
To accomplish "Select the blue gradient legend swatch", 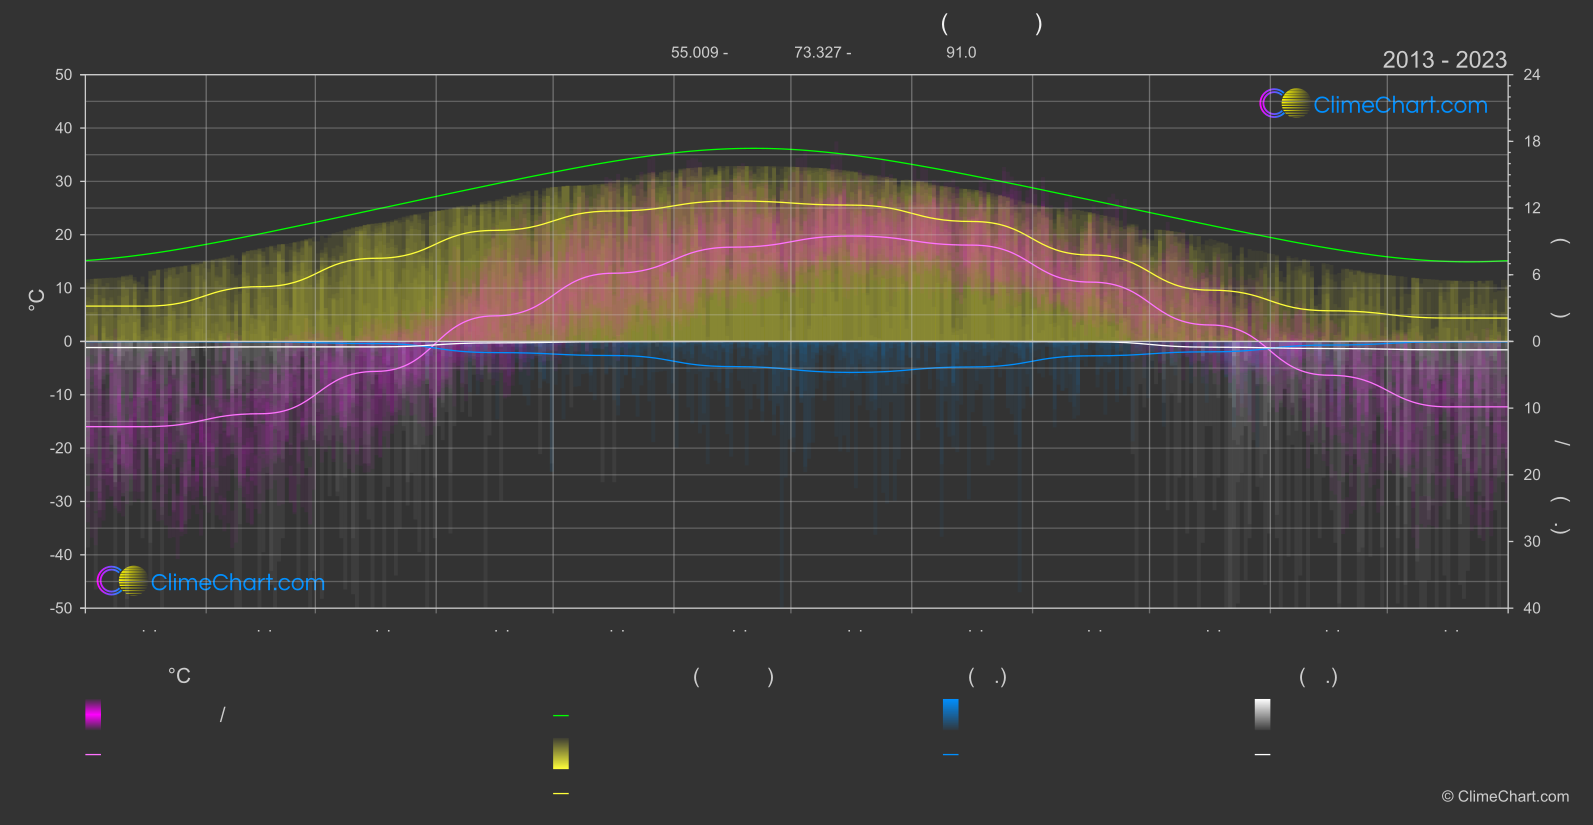I will click(951, 714).
